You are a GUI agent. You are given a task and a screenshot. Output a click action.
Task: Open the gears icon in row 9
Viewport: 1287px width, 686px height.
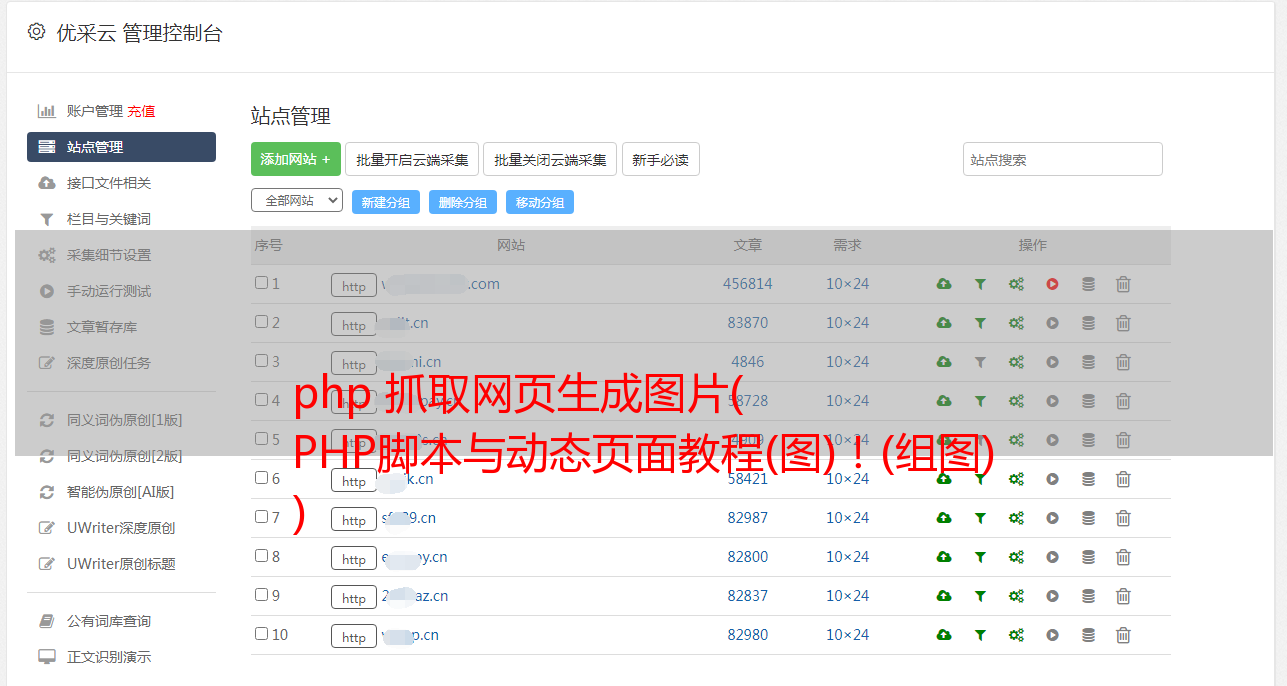click(x=1016, y=596)
